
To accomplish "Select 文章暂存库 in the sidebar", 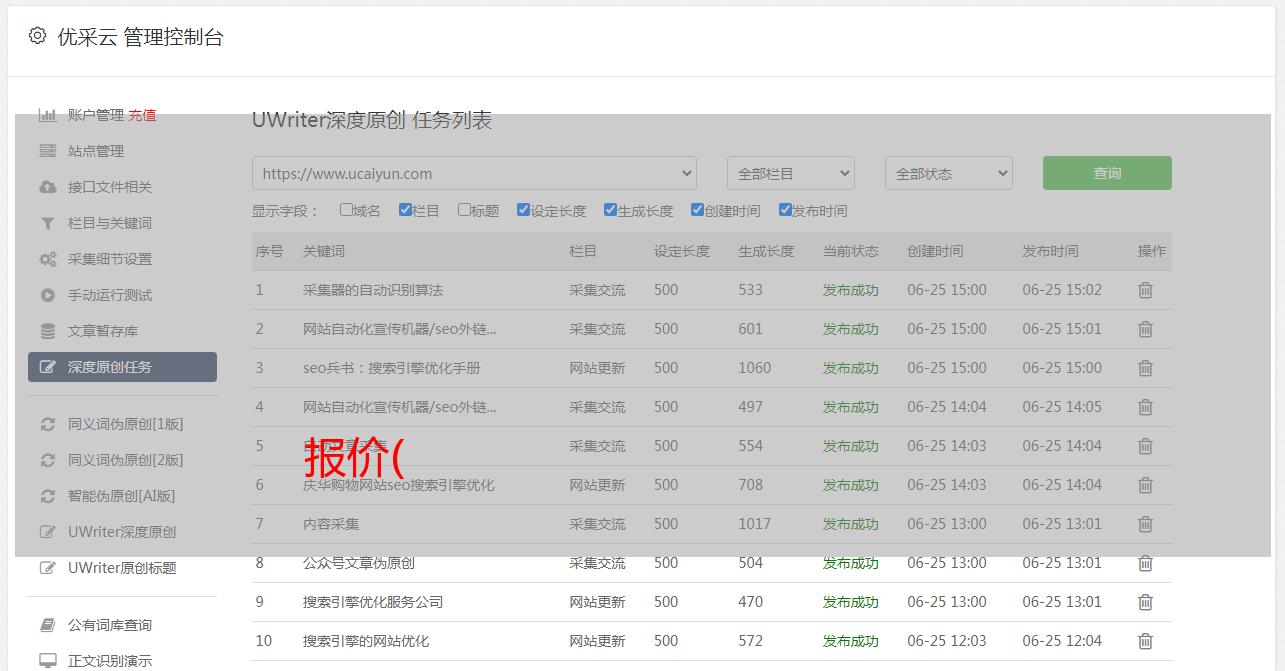I will (x=103, y=331).
